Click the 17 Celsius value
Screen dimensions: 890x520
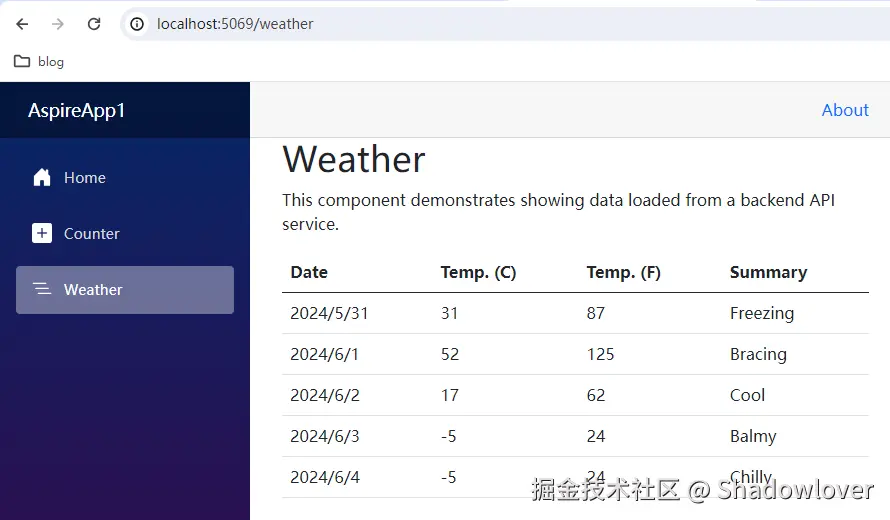pyautogui.click(x=450, y=395)
